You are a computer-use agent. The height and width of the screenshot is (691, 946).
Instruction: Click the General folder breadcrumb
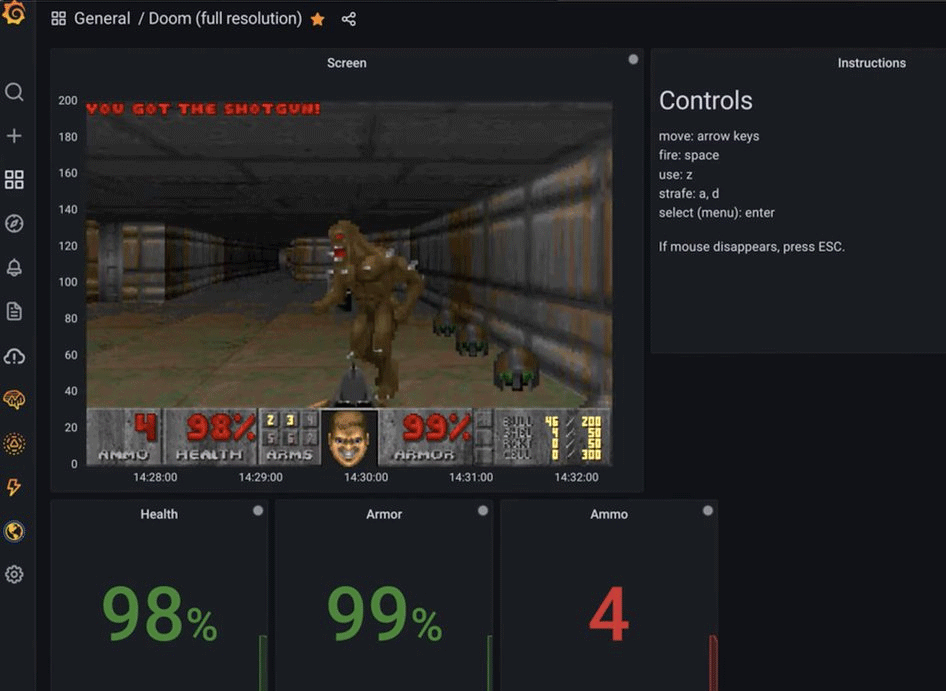102,19
